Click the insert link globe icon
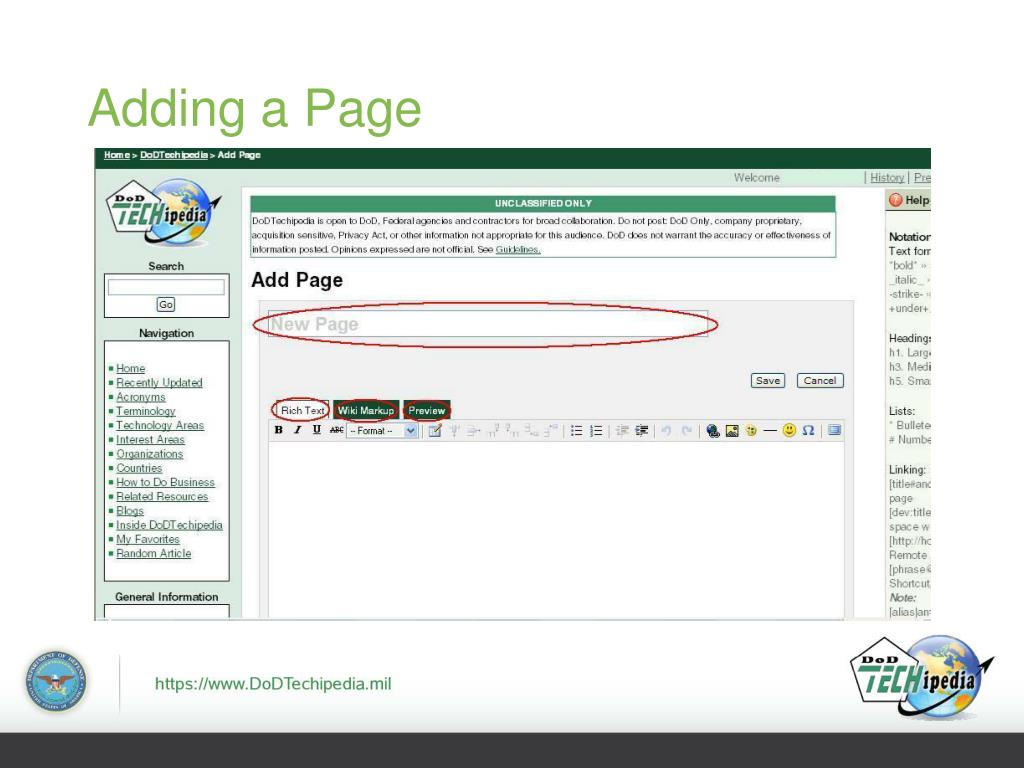This screenshot has width=1024, height=768. click(x=712, y=430)
